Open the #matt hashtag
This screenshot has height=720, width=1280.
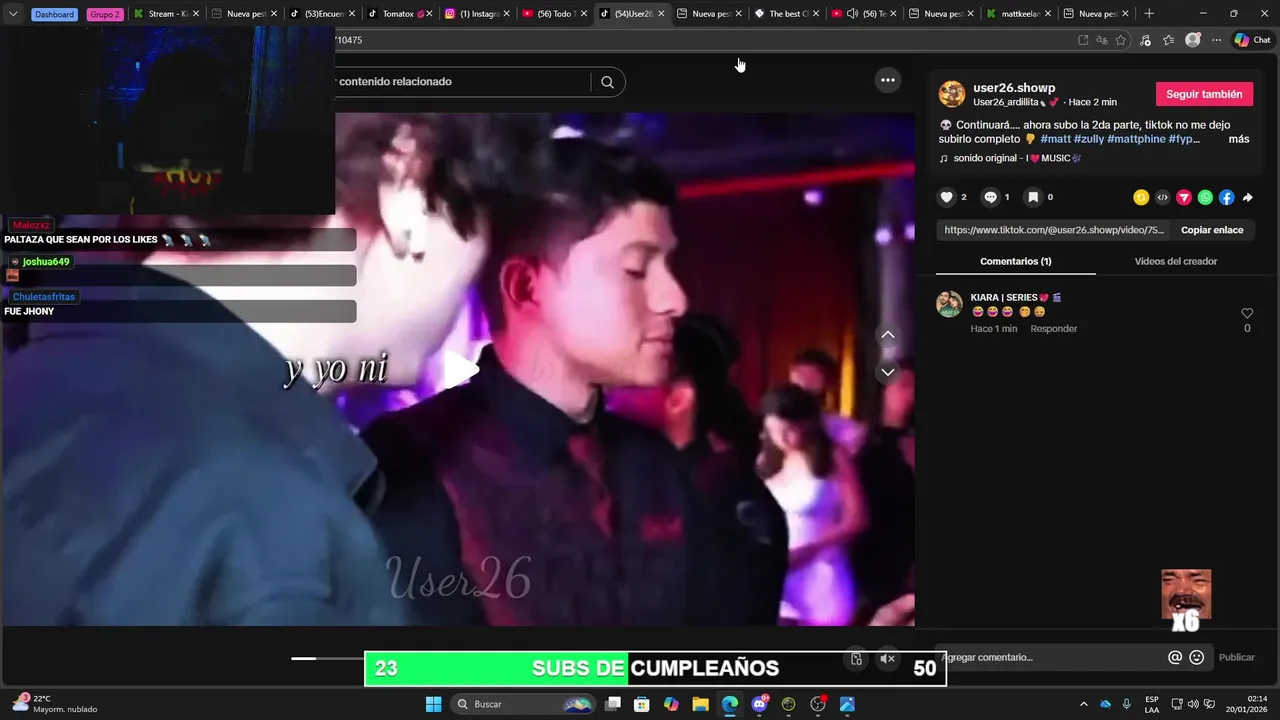tap(1055, 139)
